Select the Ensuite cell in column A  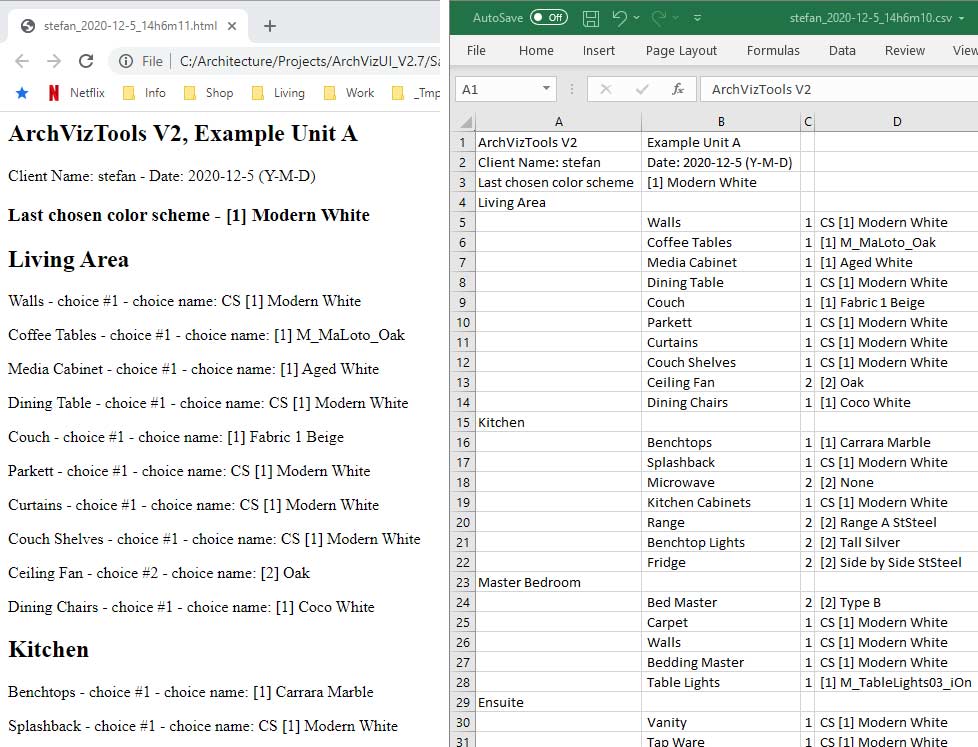point(558,702)
